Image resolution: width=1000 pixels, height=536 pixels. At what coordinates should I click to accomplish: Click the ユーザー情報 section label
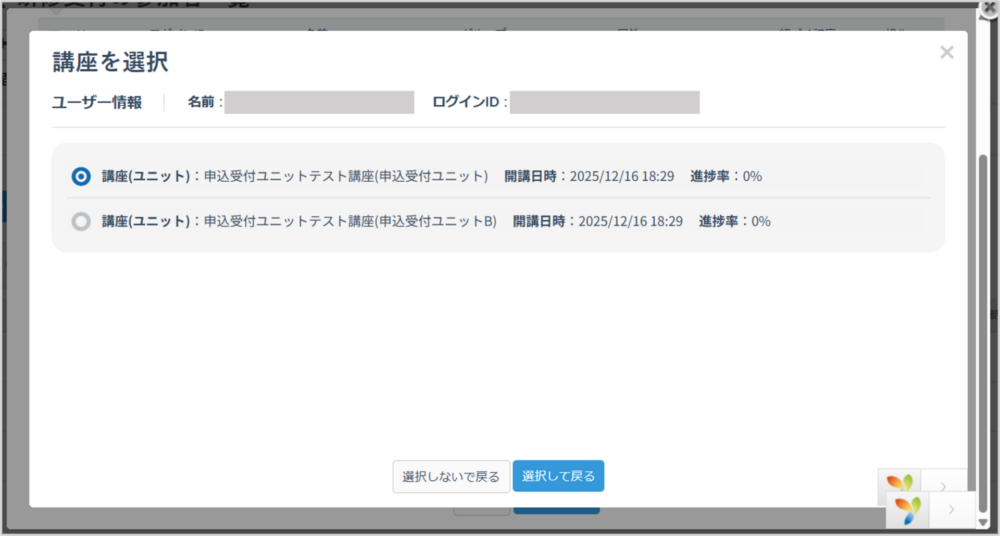97,102
